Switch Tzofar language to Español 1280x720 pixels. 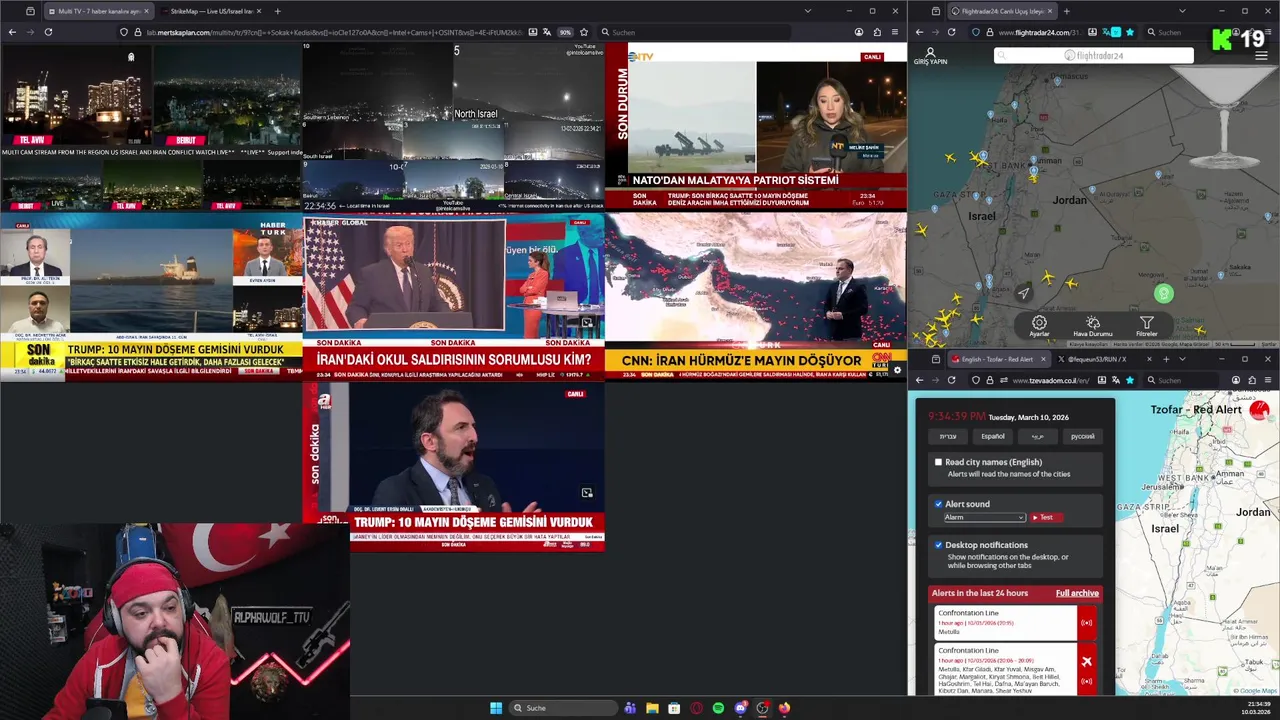992,436
